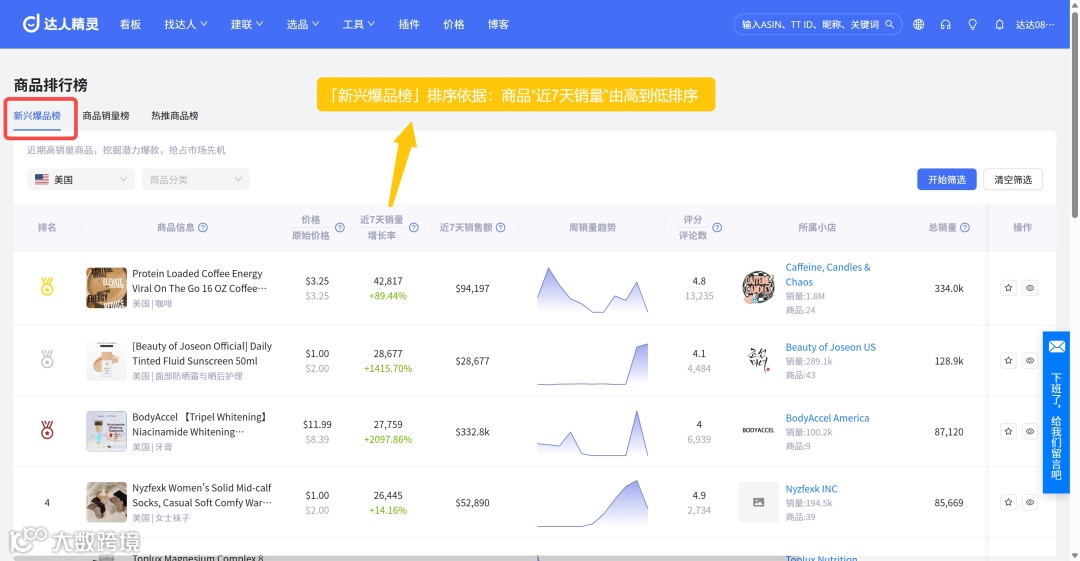This screenshot has height=561, width=1080.
Task: Click BodyAccel America shop logo
Action: click(758, 430)
